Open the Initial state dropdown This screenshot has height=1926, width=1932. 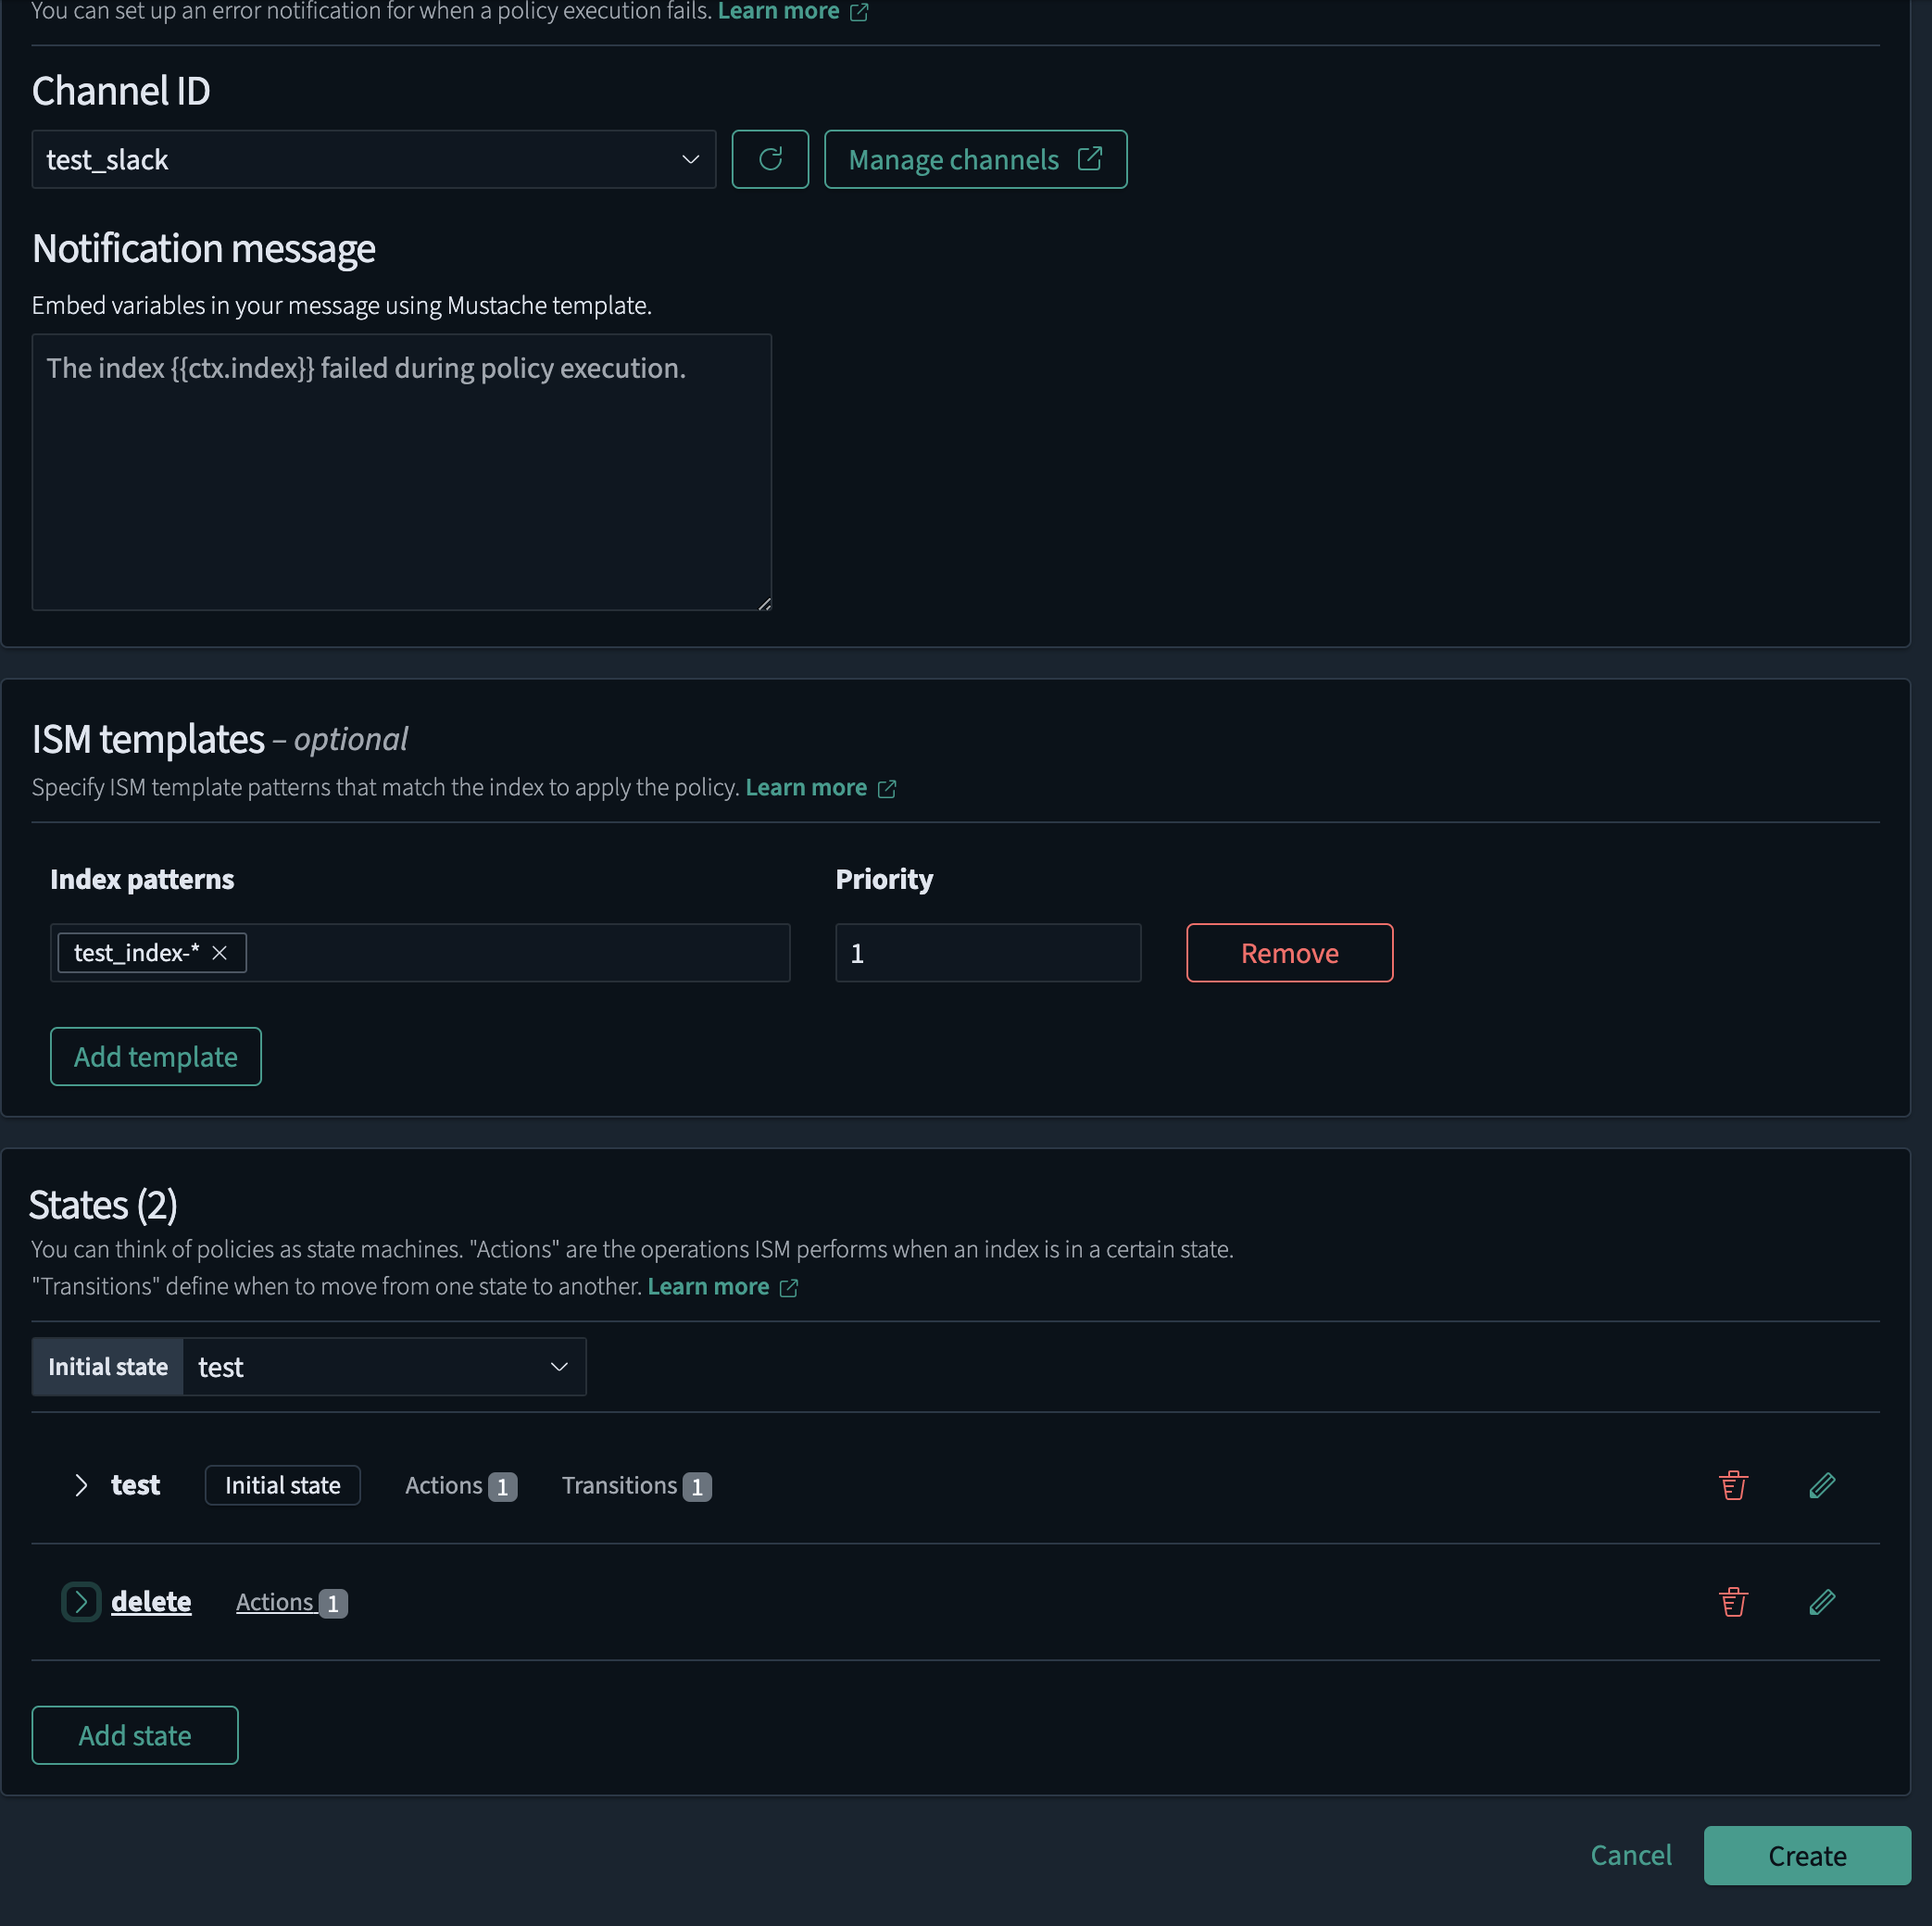click(383, 1367)
